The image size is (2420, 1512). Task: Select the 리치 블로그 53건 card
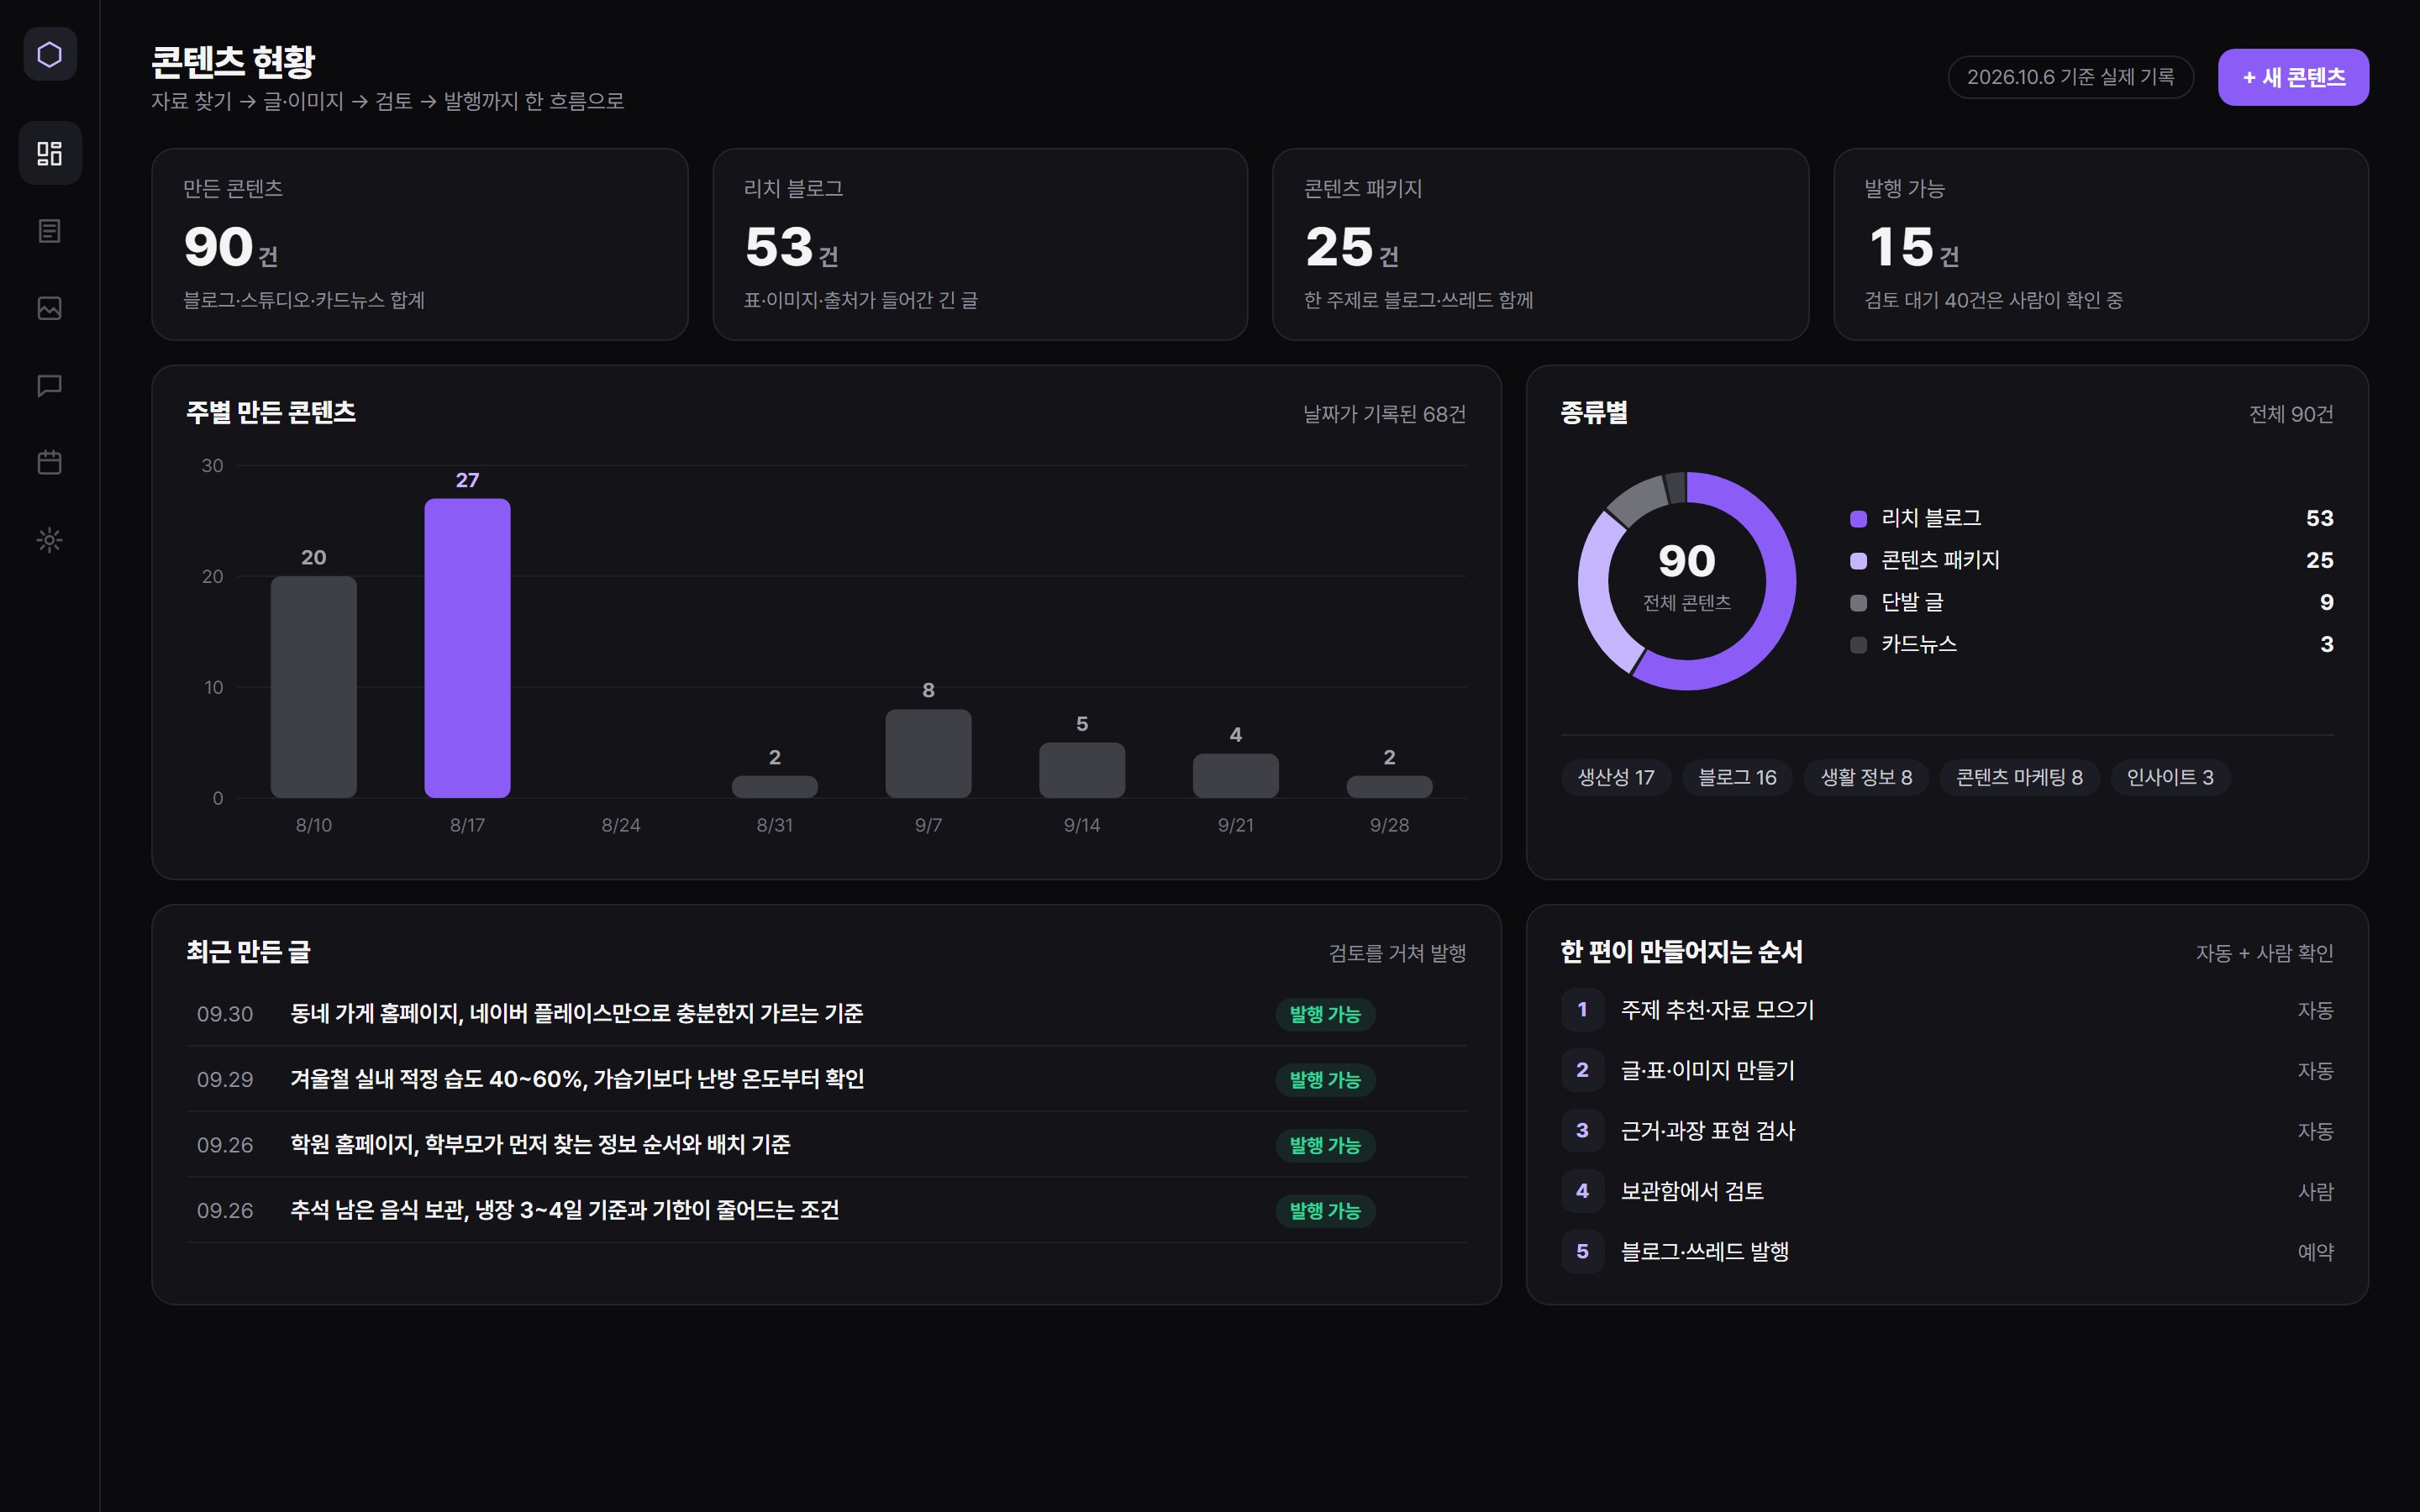(x=980, y=245)
